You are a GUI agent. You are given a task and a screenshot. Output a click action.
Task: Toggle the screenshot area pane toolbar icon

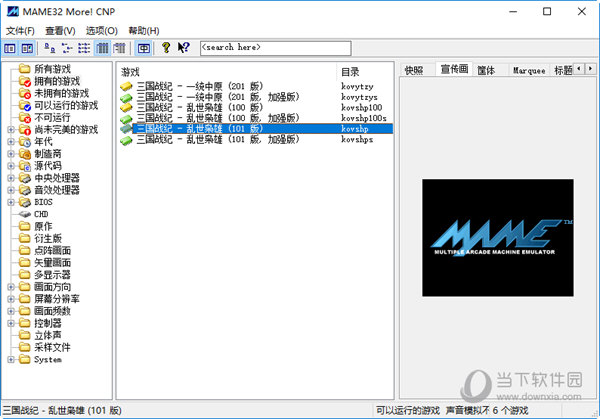pos(27,48)
